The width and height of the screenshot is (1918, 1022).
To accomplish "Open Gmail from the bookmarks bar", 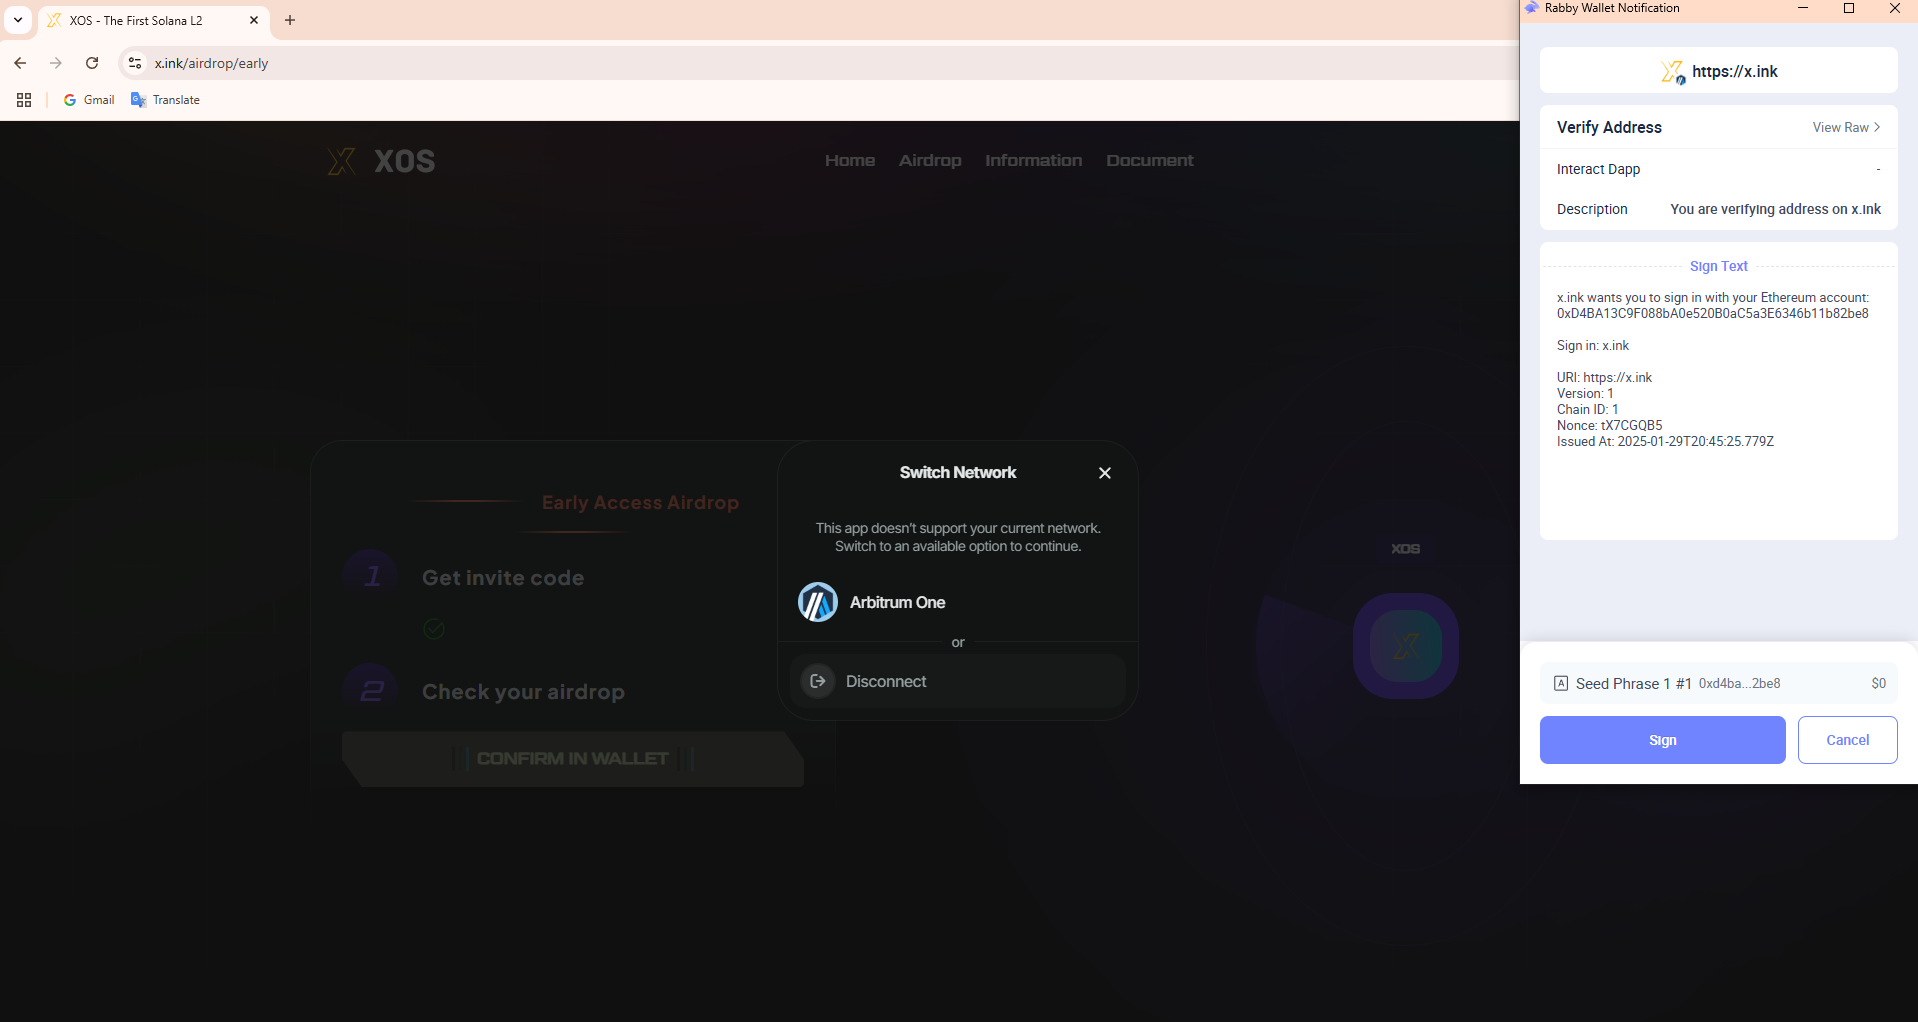I will 88,100.
